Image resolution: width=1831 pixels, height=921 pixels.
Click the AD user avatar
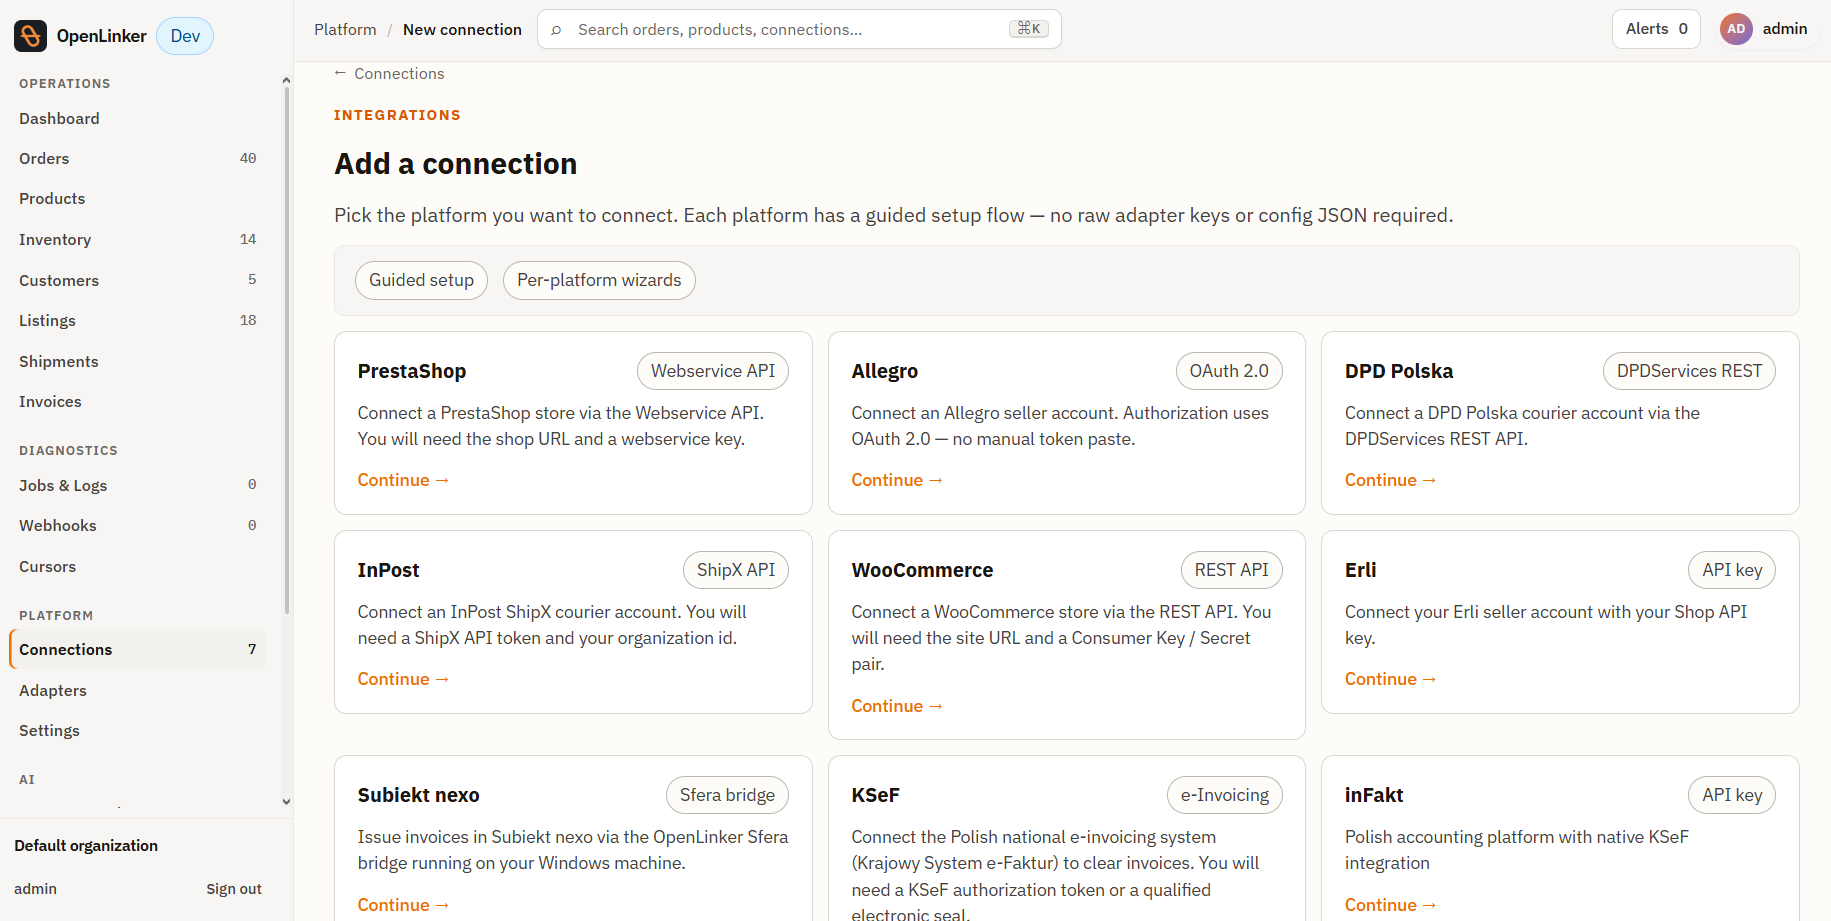coord(1736,29)
